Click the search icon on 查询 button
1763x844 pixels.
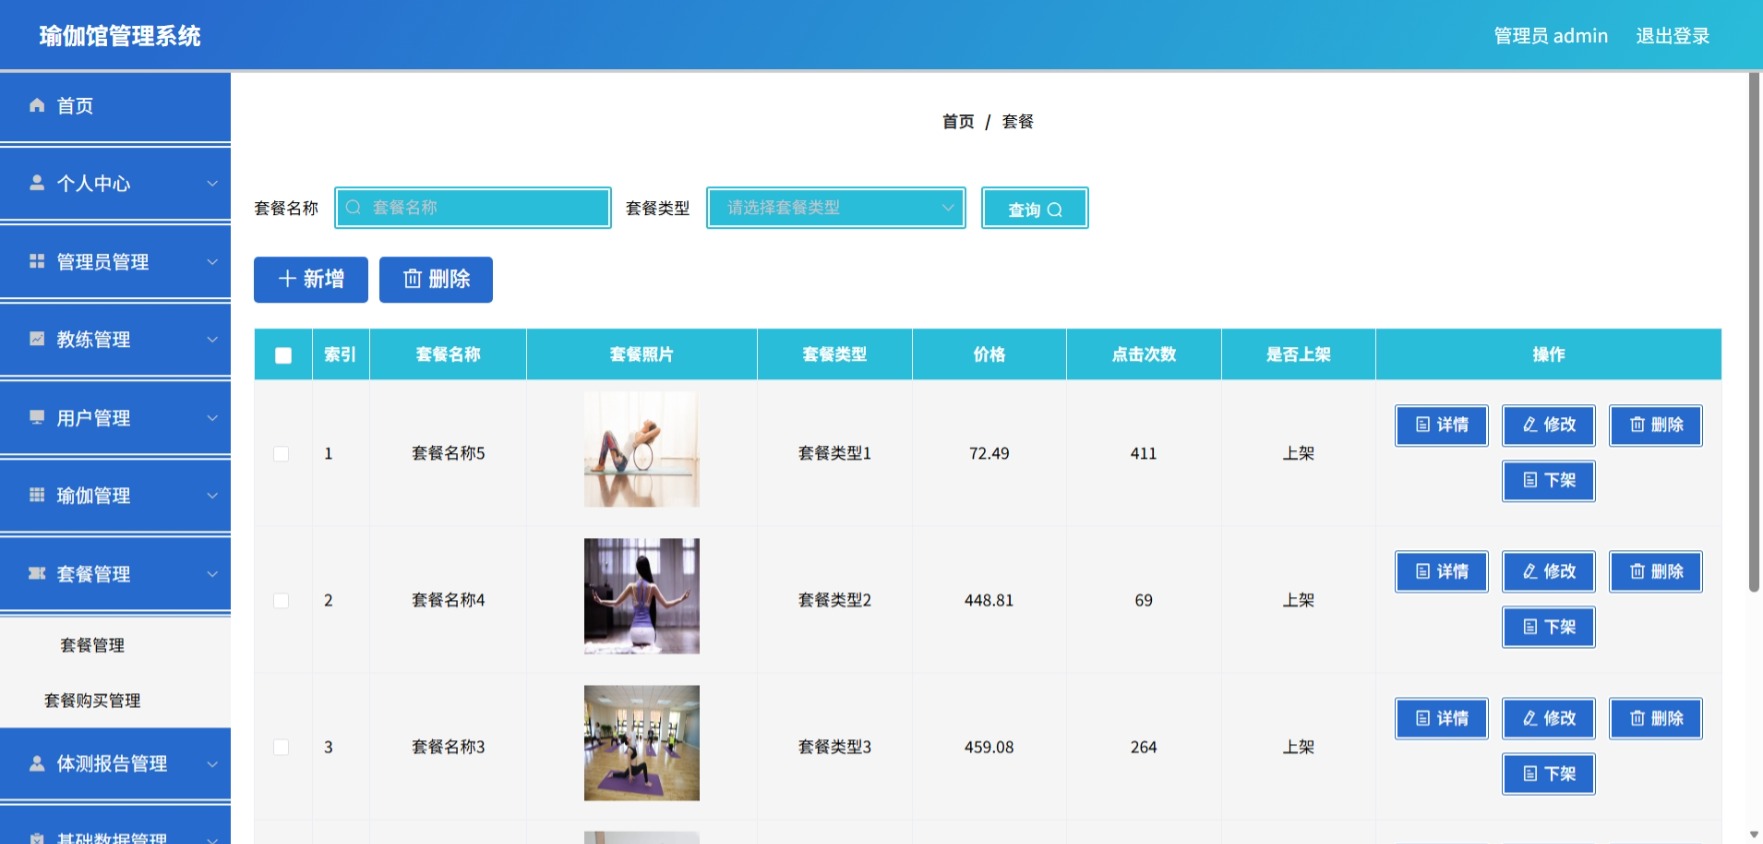pos(1054,210)
